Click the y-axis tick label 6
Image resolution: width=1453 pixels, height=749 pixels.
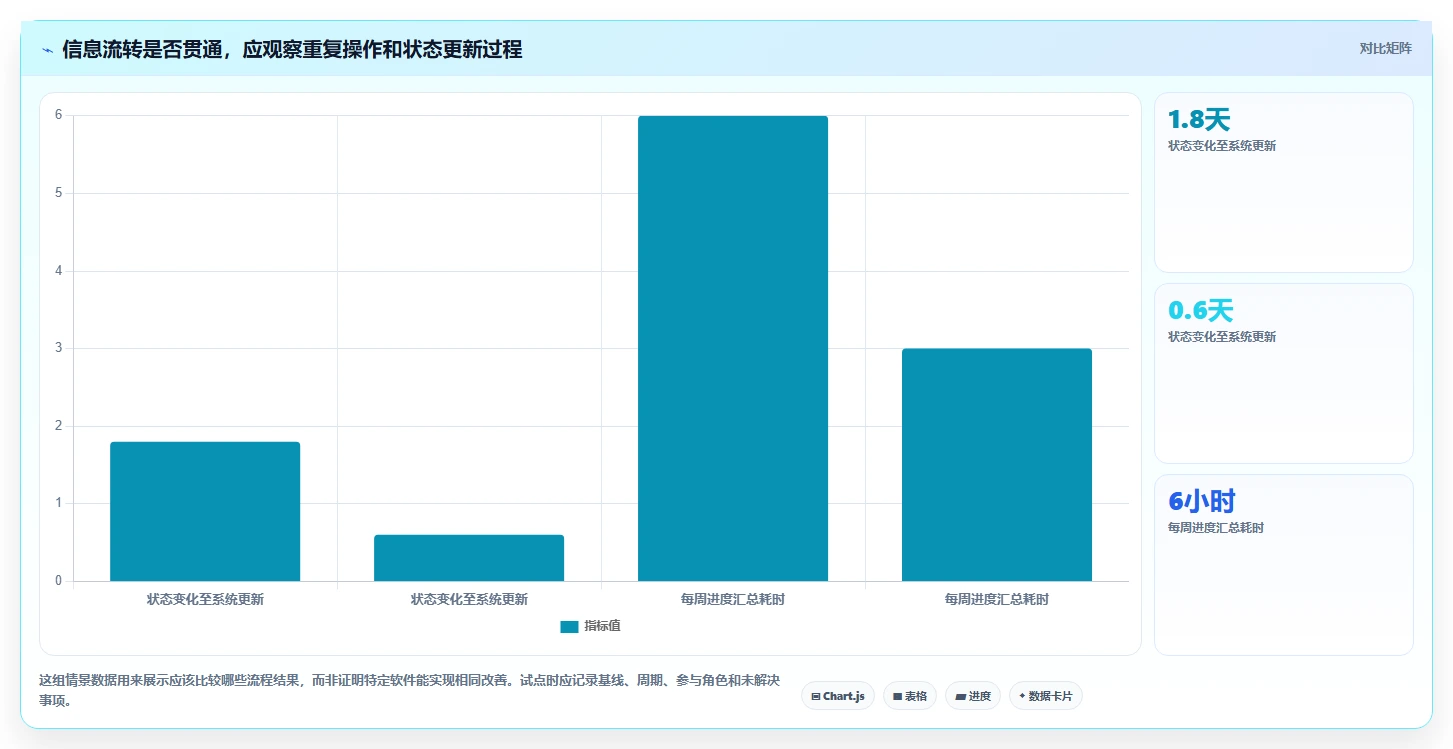click(59, 115)
